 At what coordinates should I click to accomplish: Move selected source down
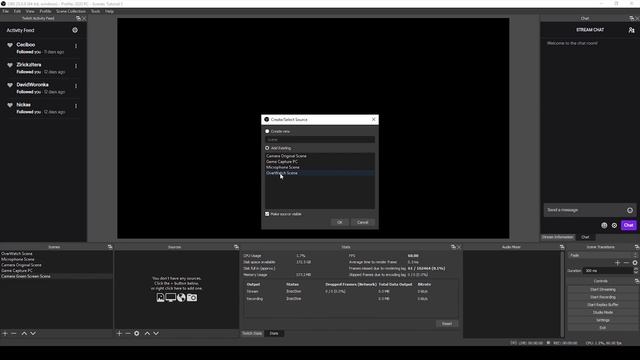coord(156,333)
